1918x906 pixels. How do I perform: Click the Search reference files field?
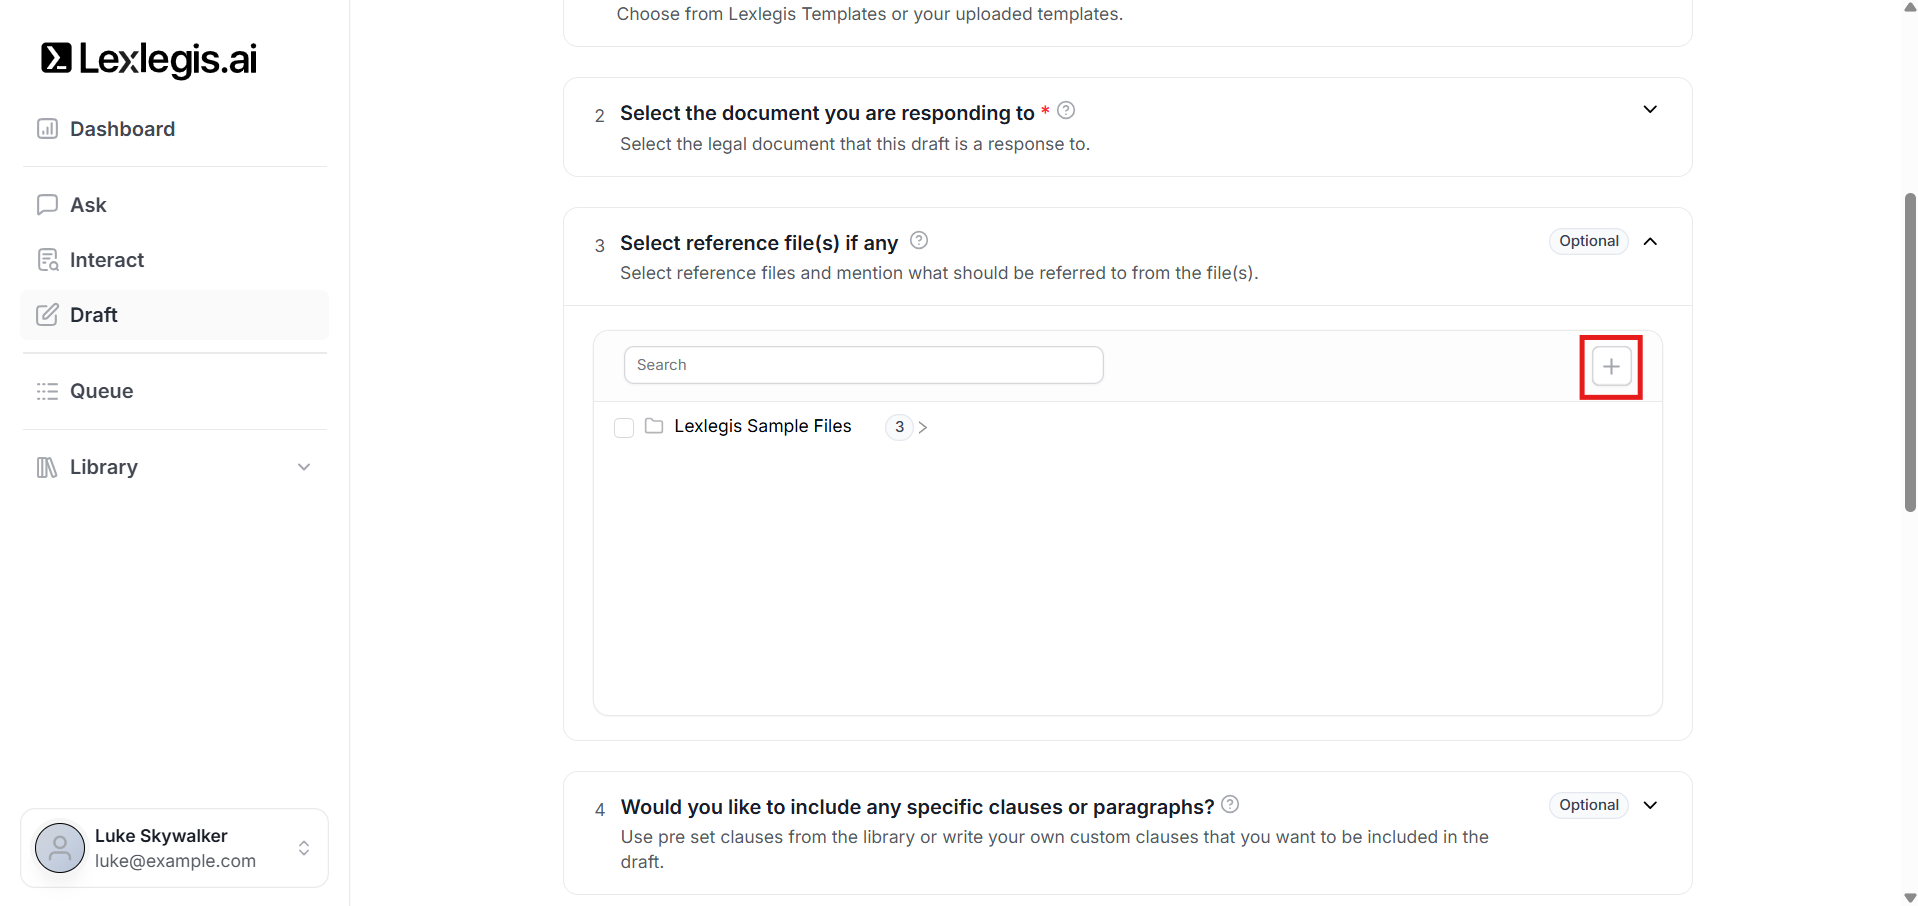pyautogui.click(x=863, y=365)
